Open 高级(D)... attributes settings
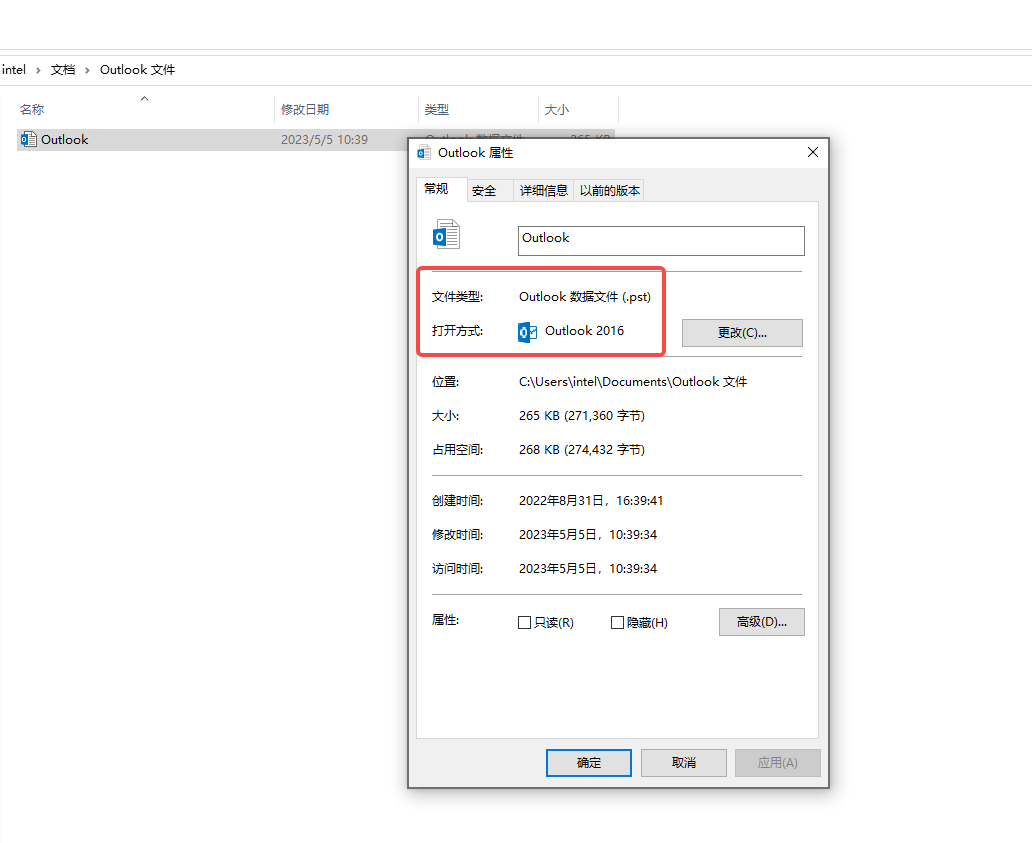The image size is (1032, 843). [761, 622]
